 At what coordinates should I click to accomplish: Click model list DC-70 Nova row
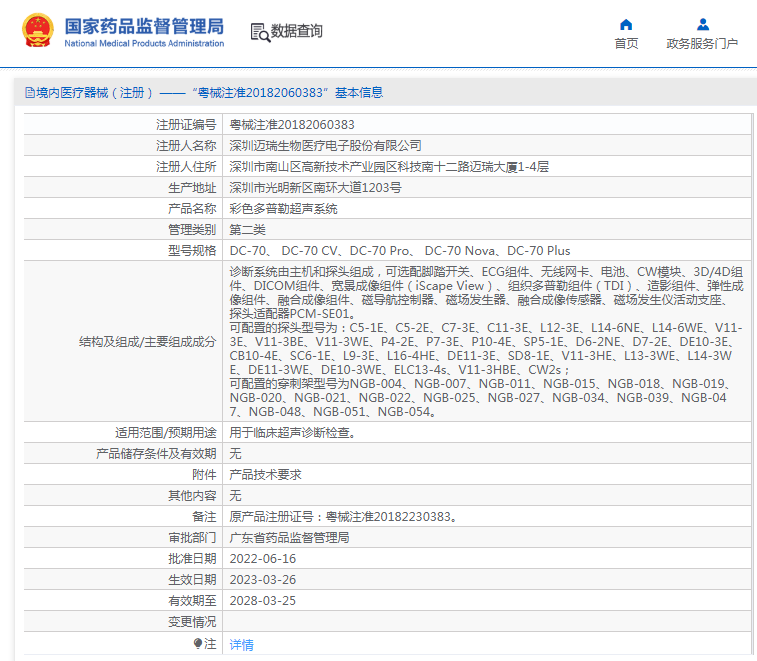coord(400,251)
